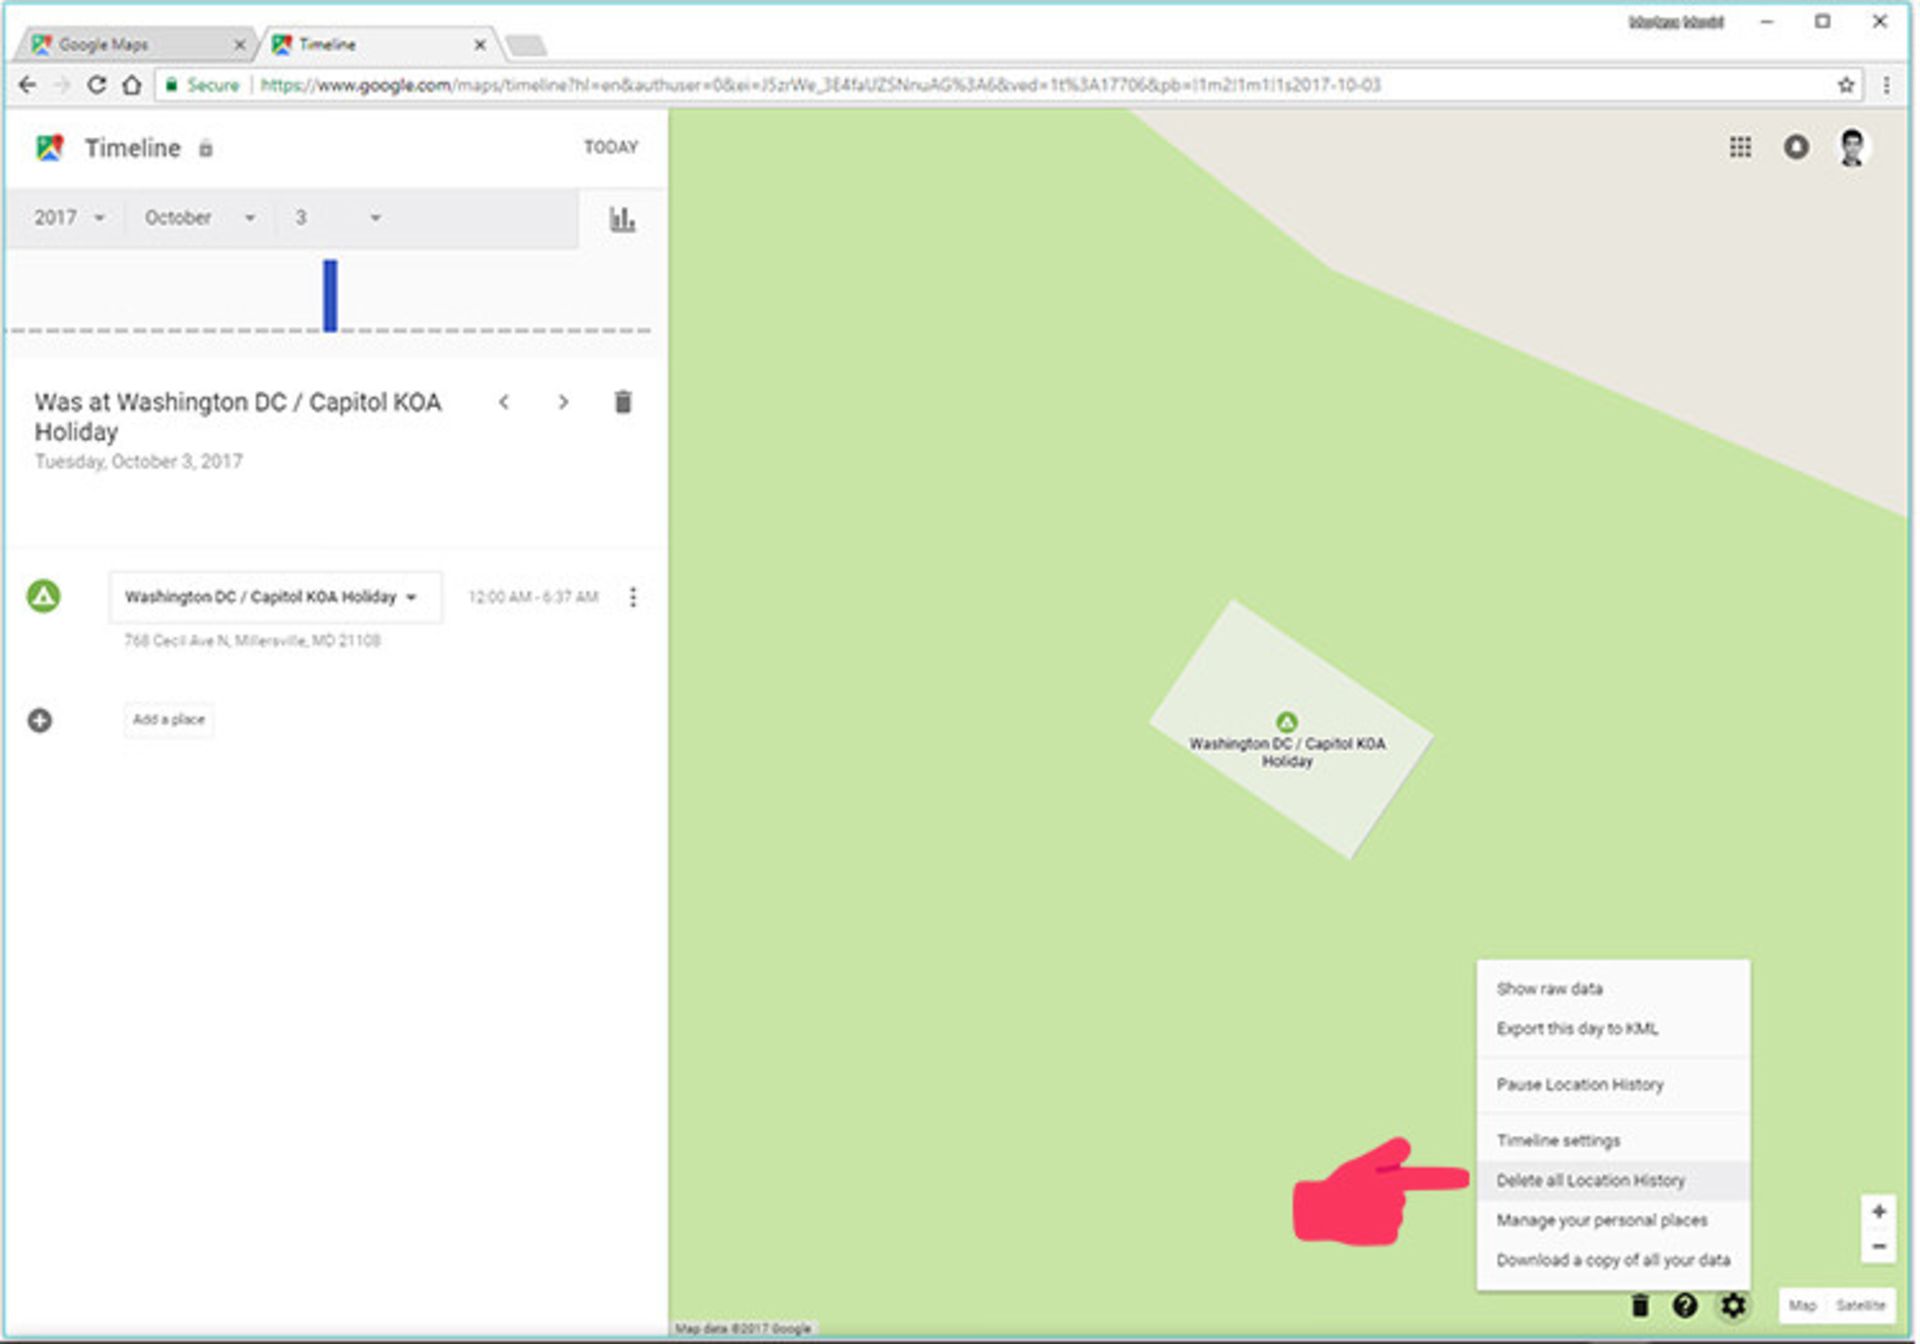Click the Was at Washington DC heading
This screenshot has height=1344, width=1920.
(x=238, y=416)
